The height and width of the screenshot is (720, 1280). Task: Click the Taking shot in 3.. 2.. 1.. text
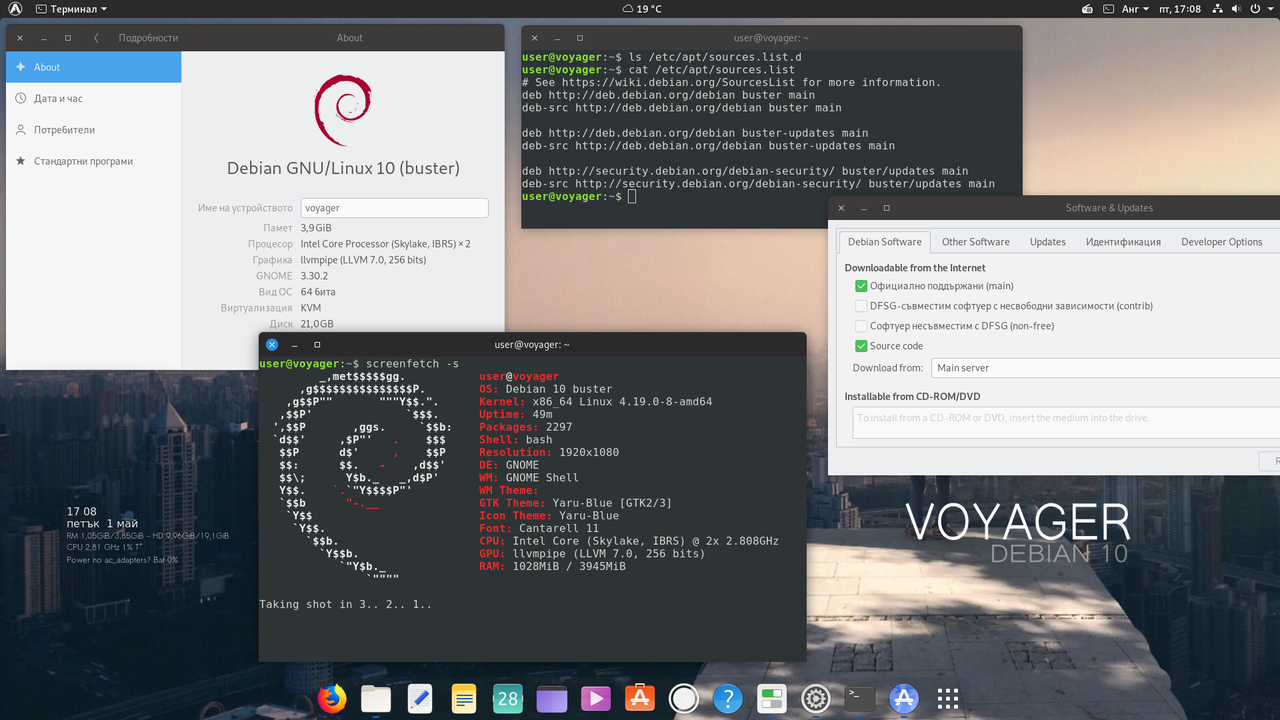(346, 604)
